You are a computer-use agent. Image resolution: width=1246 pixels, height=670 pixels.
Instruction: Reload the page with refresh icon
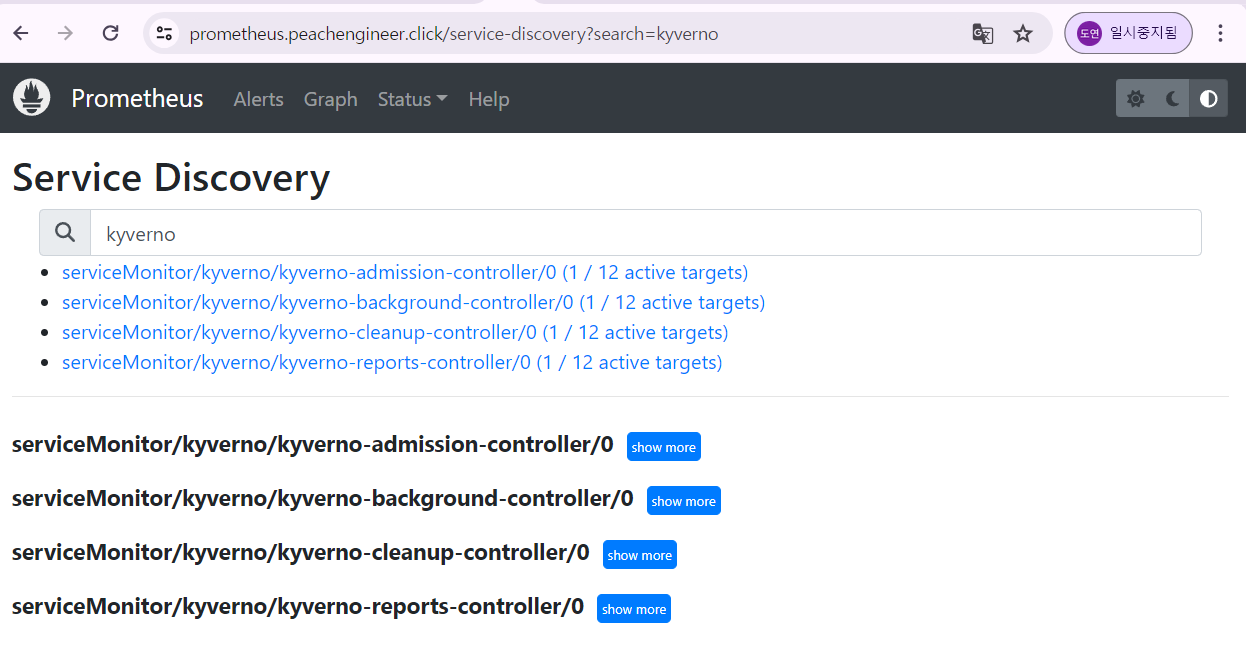pyautogui.click(x=111, y=33)
